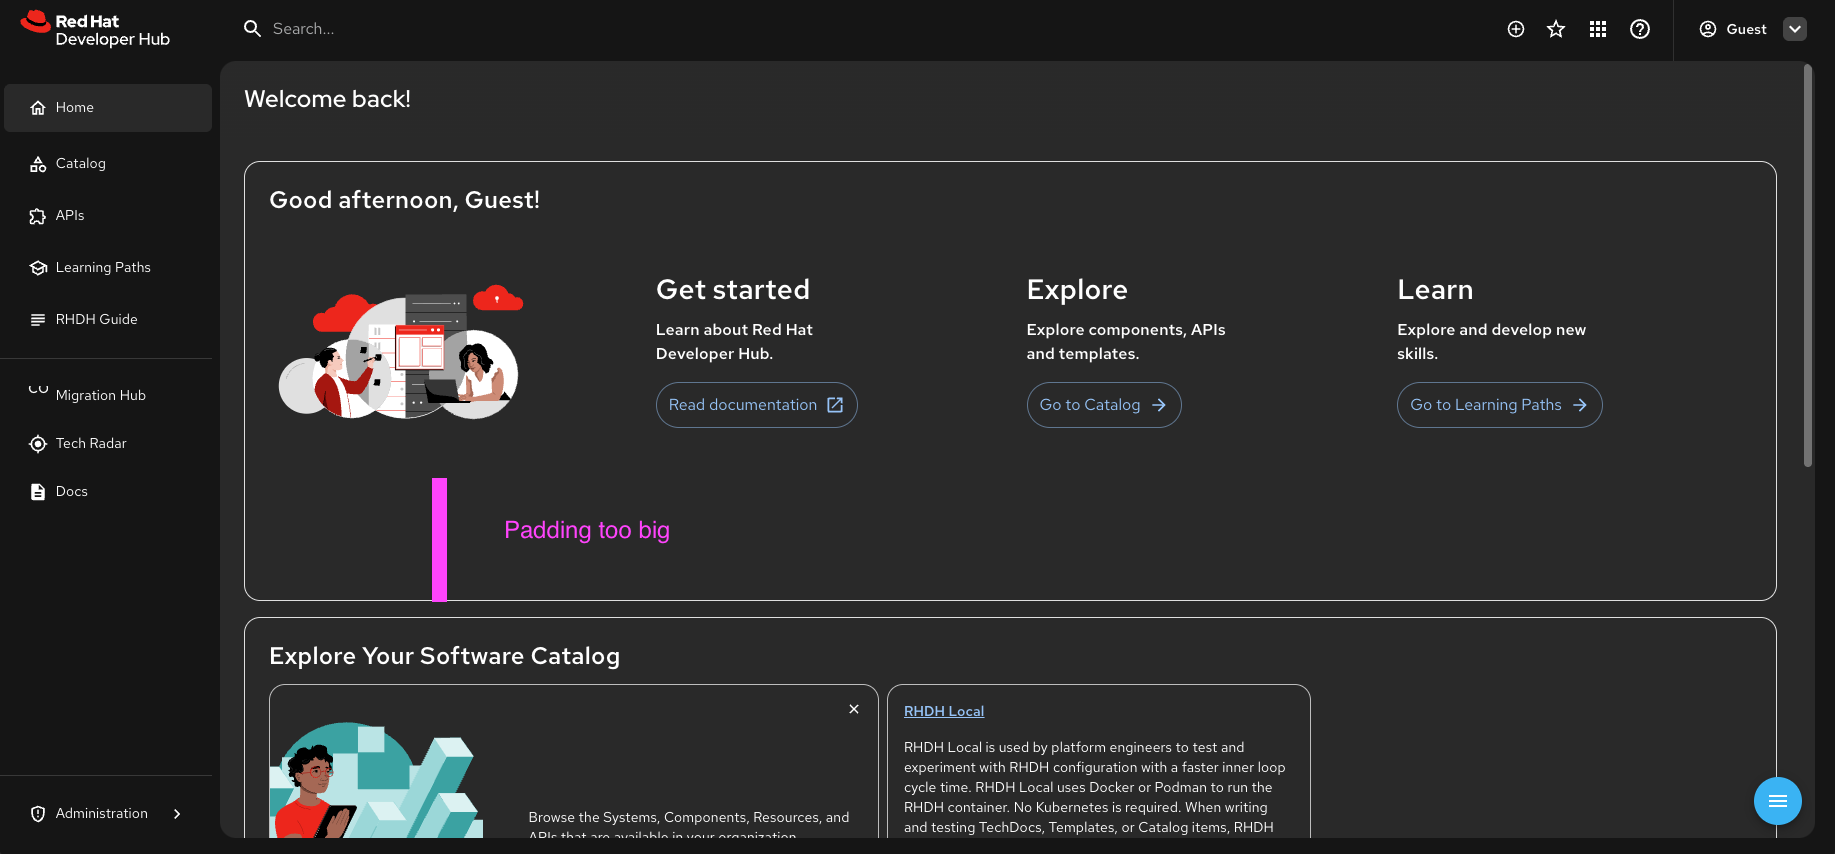Open the application launcher grid icon
Screen dimensions: 1835x854
point(1598,29)
